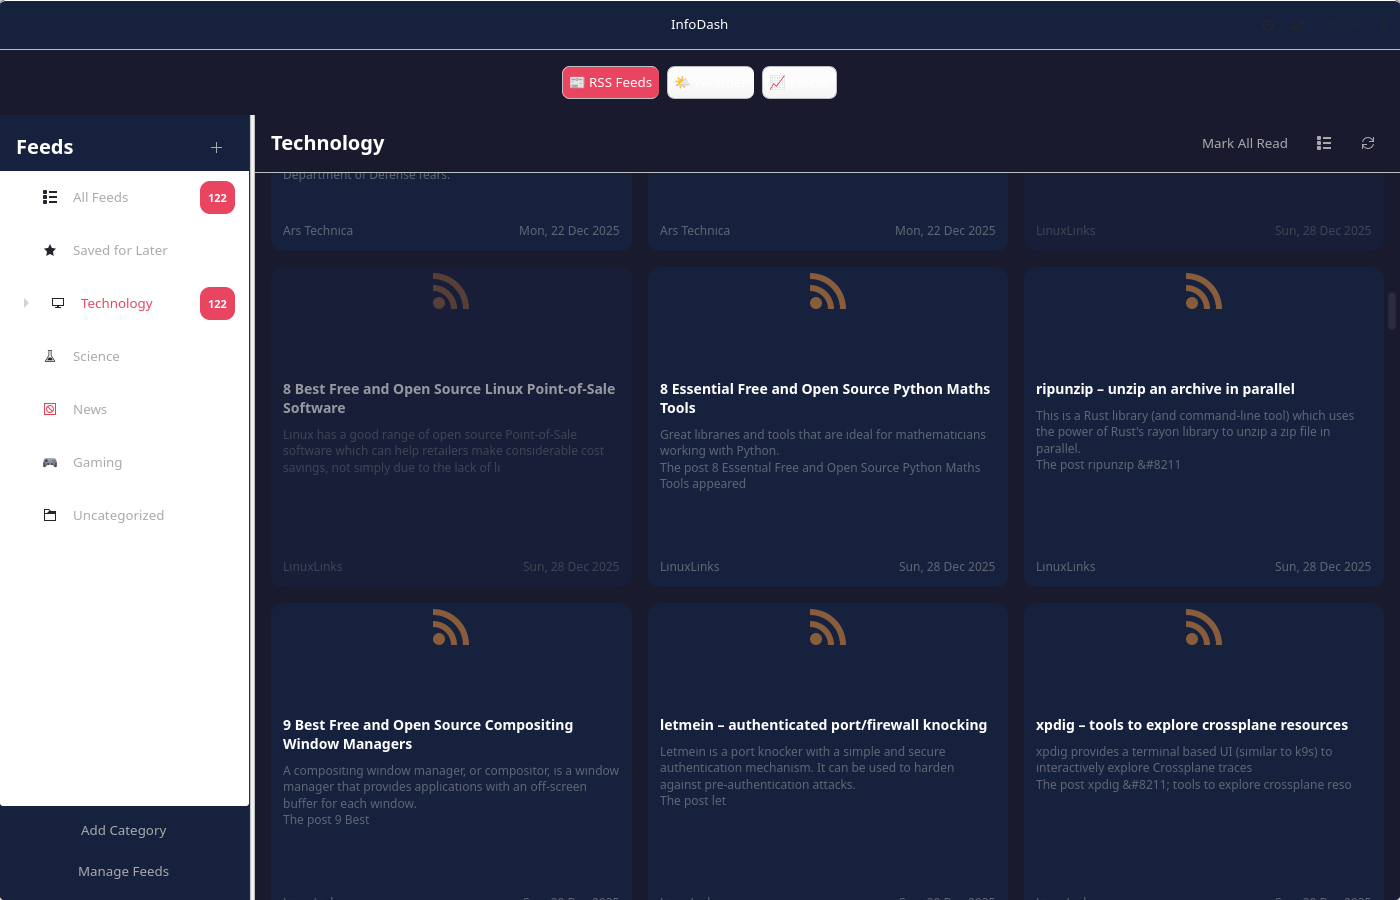The height and width of the screenshot is (900, 1400).
Task: Open the Weather tab
Action: pyautogui.click(x=710, y=83)
